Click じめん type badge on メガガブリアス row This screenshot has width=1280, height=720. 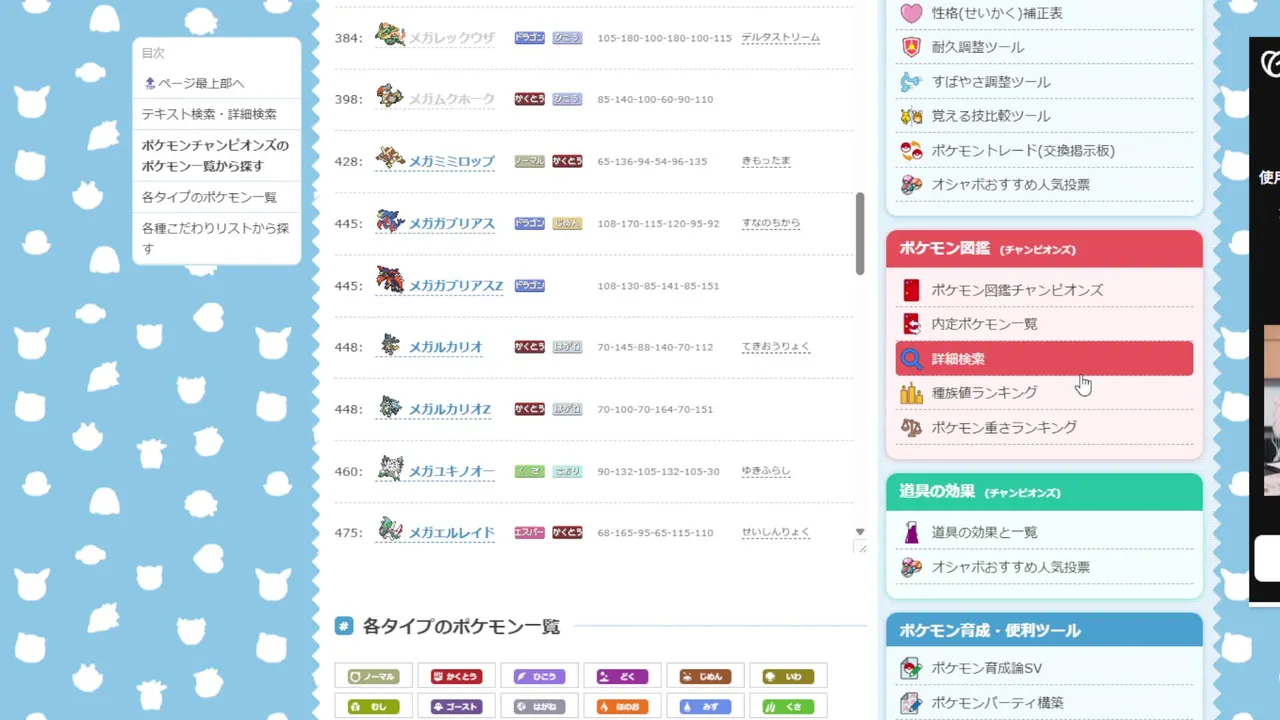[567, 223]
